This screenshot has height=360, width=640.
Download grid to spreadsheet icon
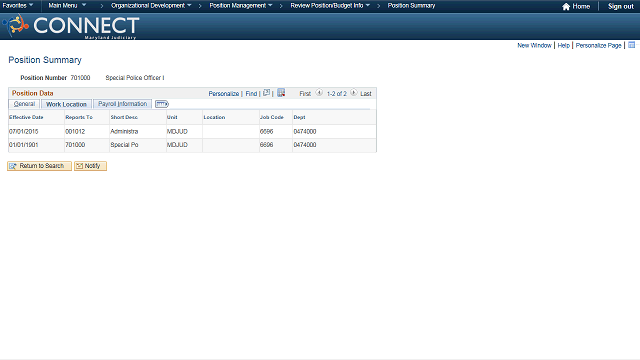pos(281,93)
